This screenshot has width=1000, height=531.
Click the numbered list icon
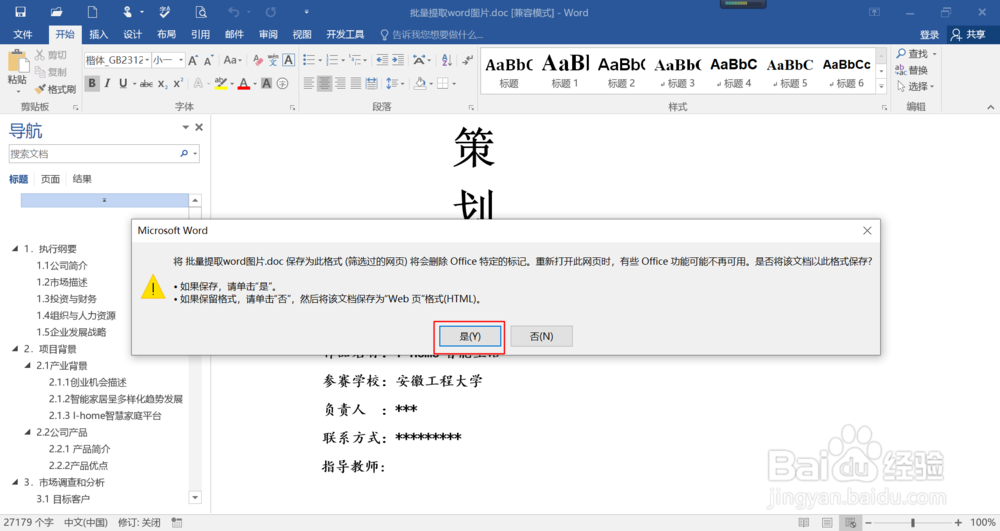pos(332,60)
